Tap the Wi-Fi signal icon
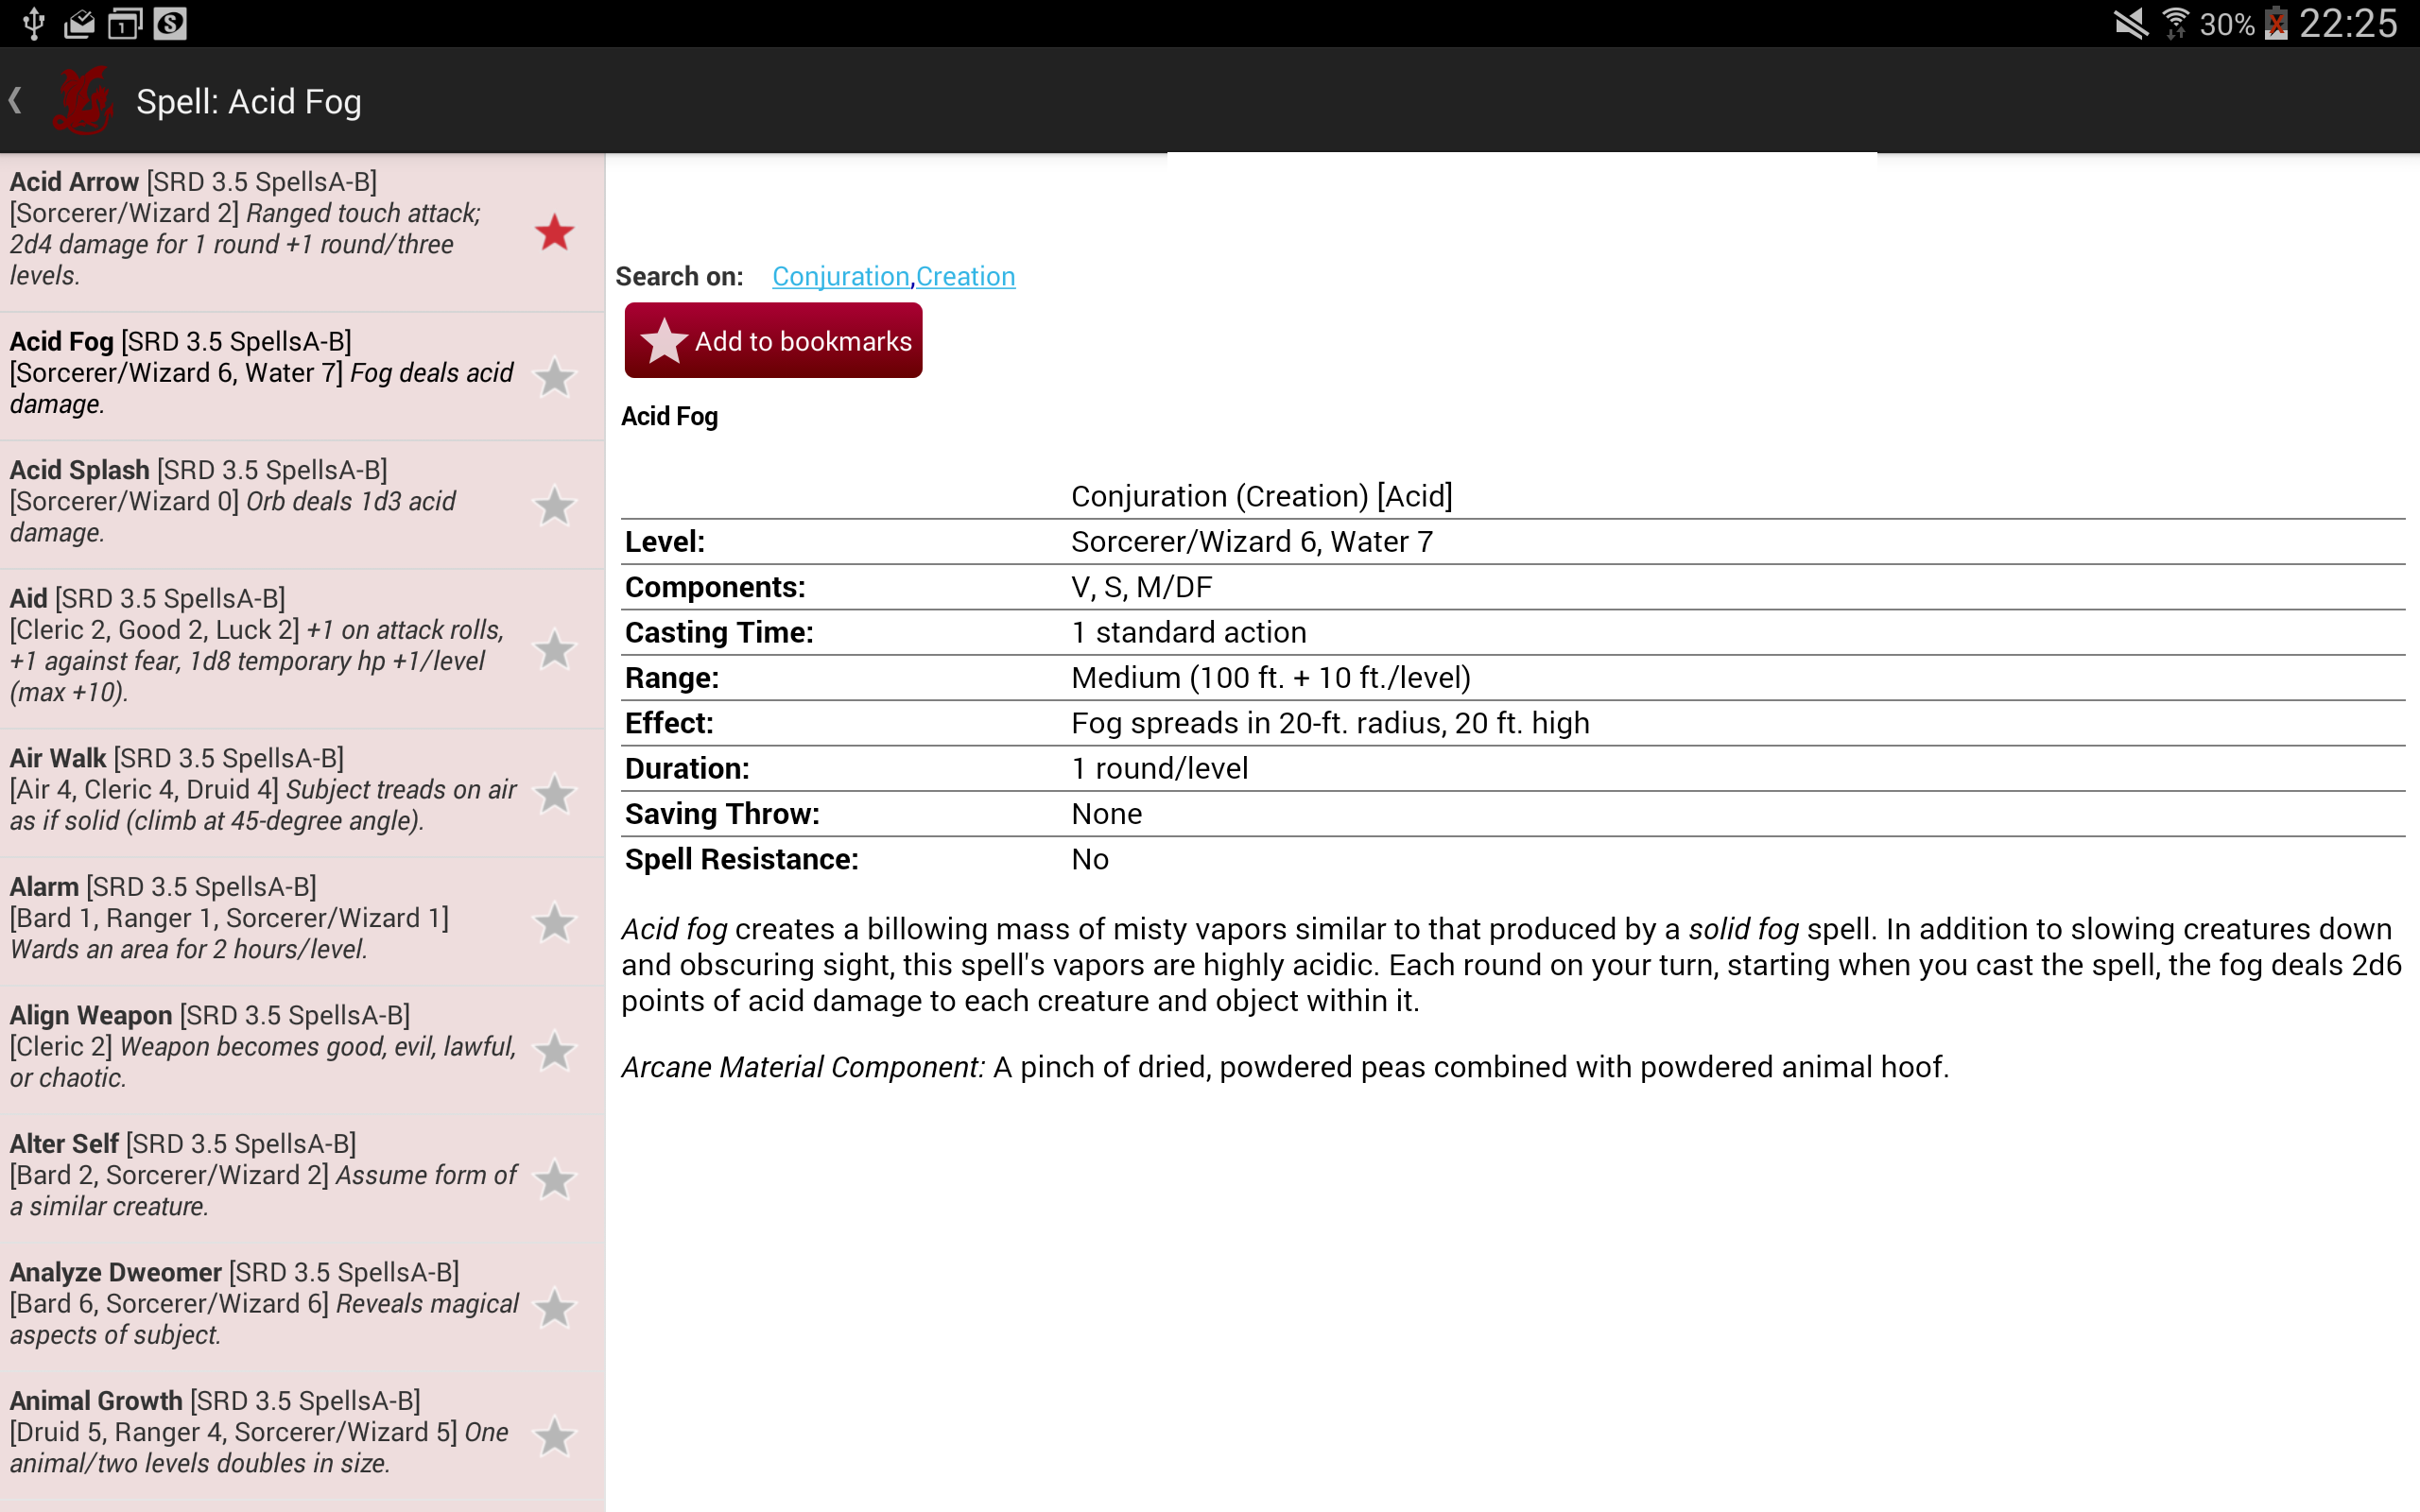Image resolution: width=2420 pixels, height=1512 pixels. coord(2175,23)
